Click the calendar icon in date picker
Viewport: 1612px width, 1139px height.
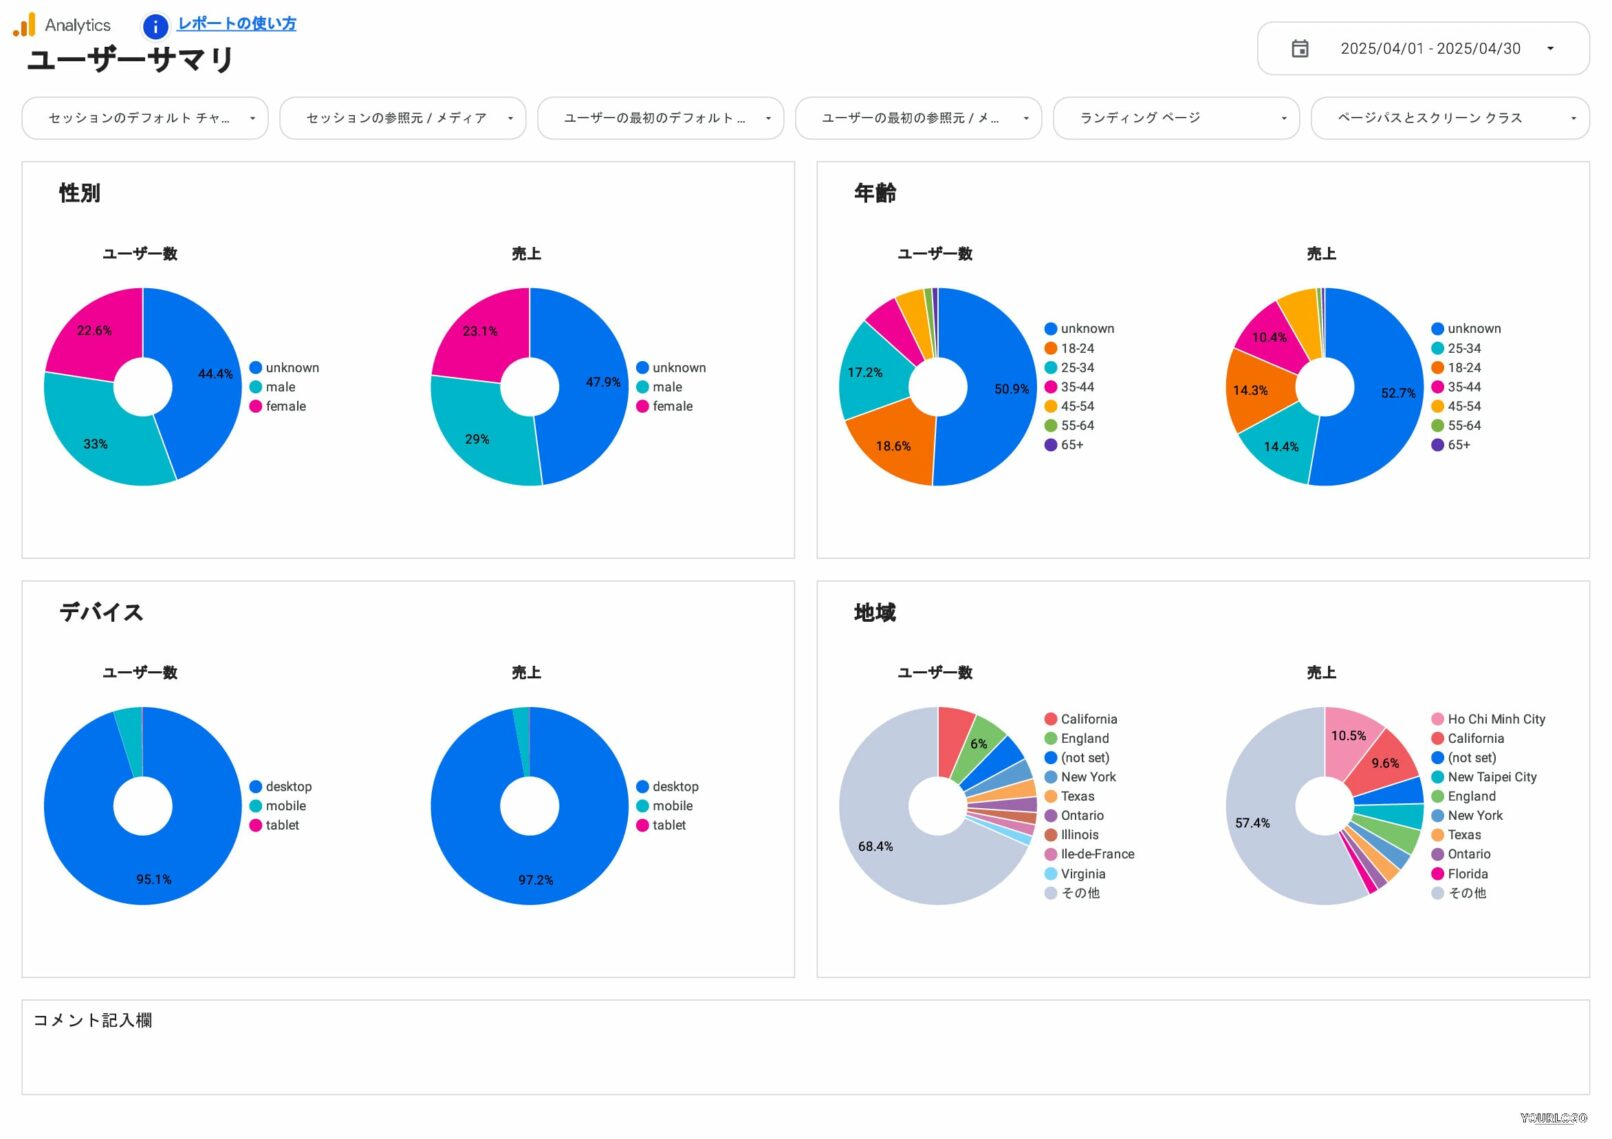[x=1299, y=48]
